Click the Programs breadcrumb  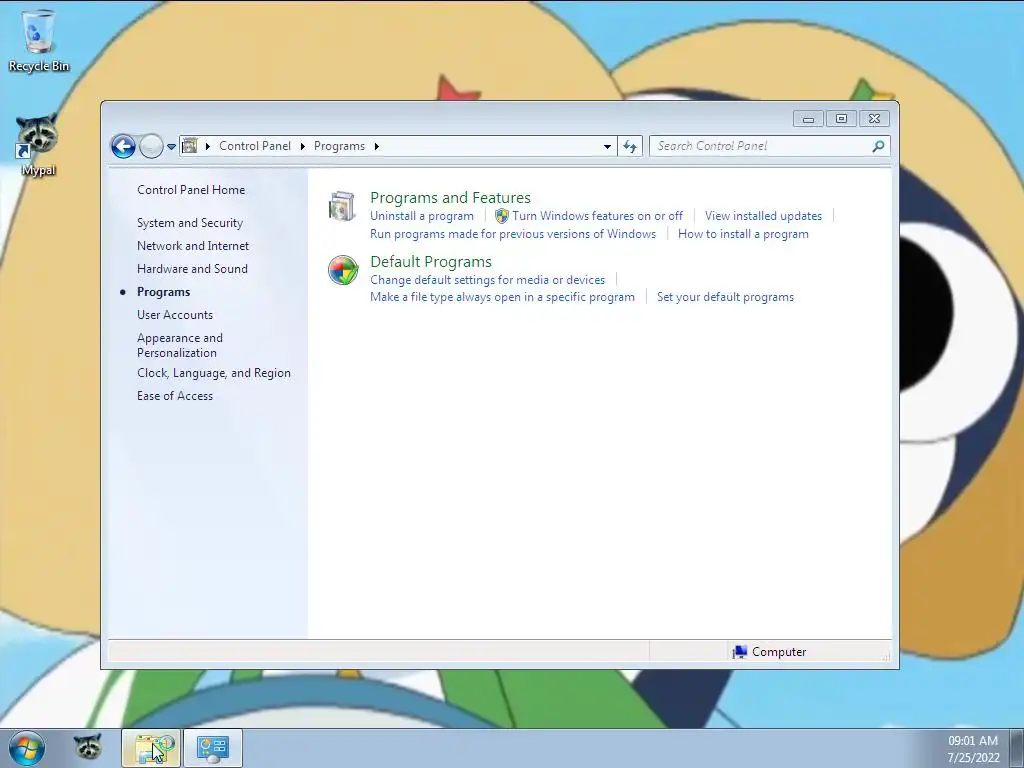[339, 146]
